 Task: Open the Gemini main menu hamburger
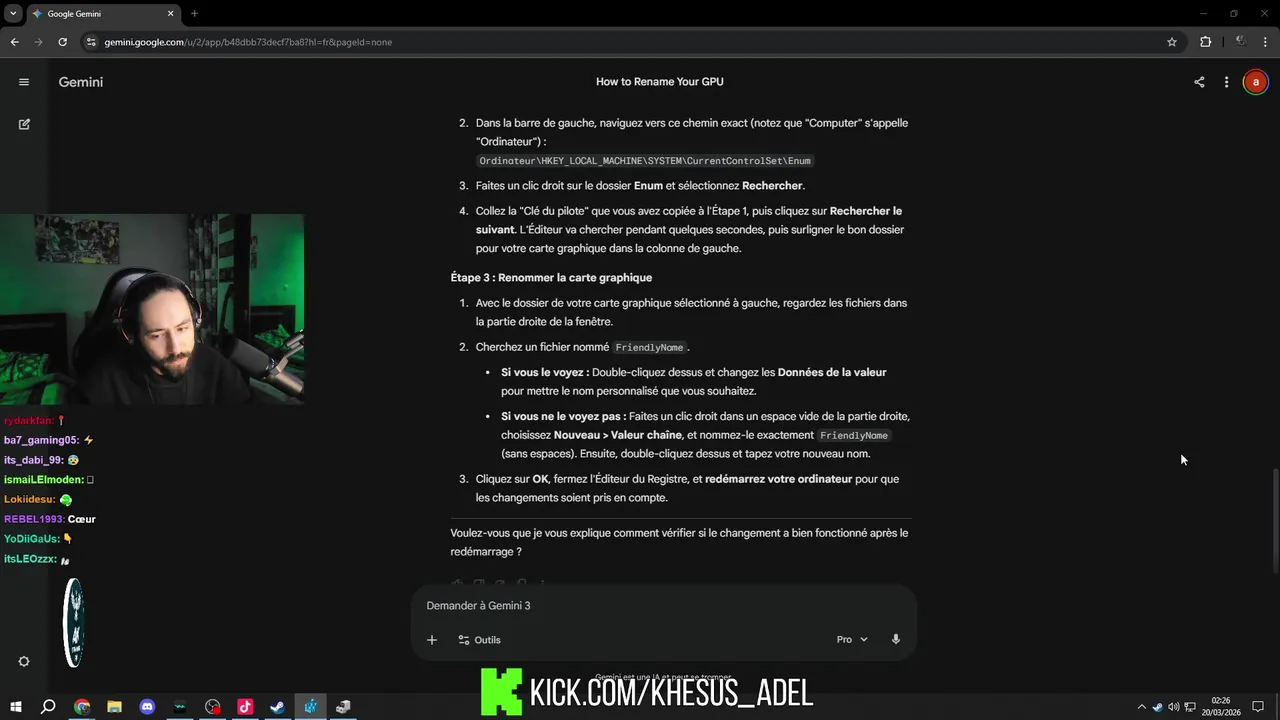[x=24, y=82]
